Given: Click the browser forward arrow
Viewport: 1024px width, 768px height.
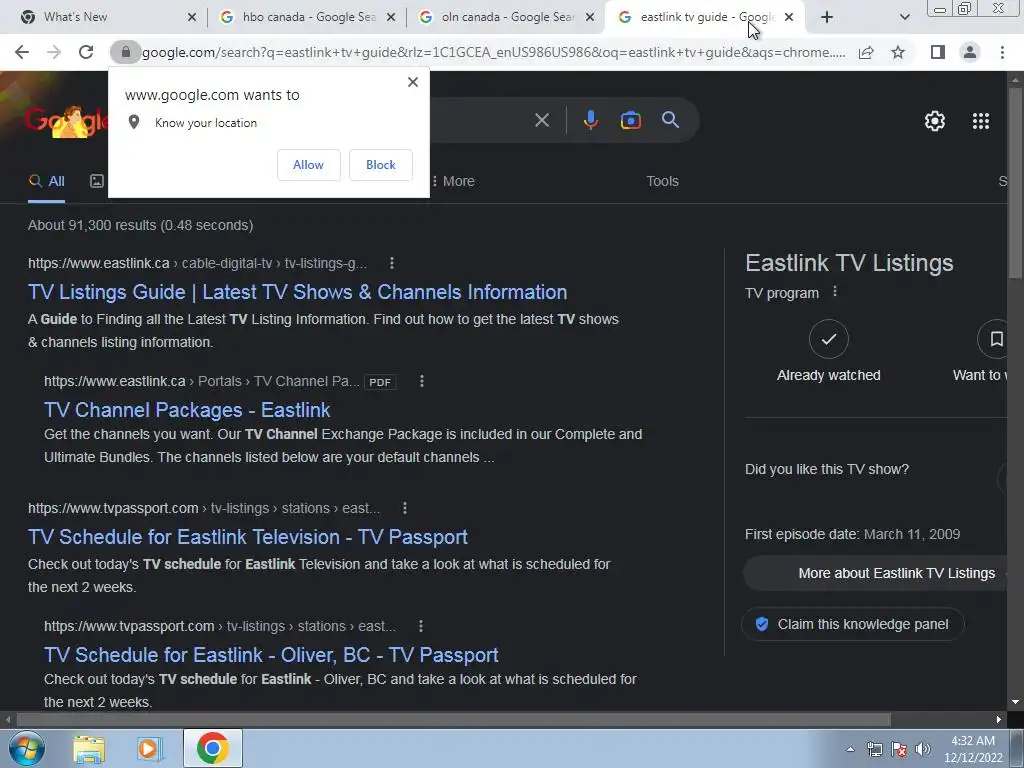Looking at the screenshot, I should 54,52.
